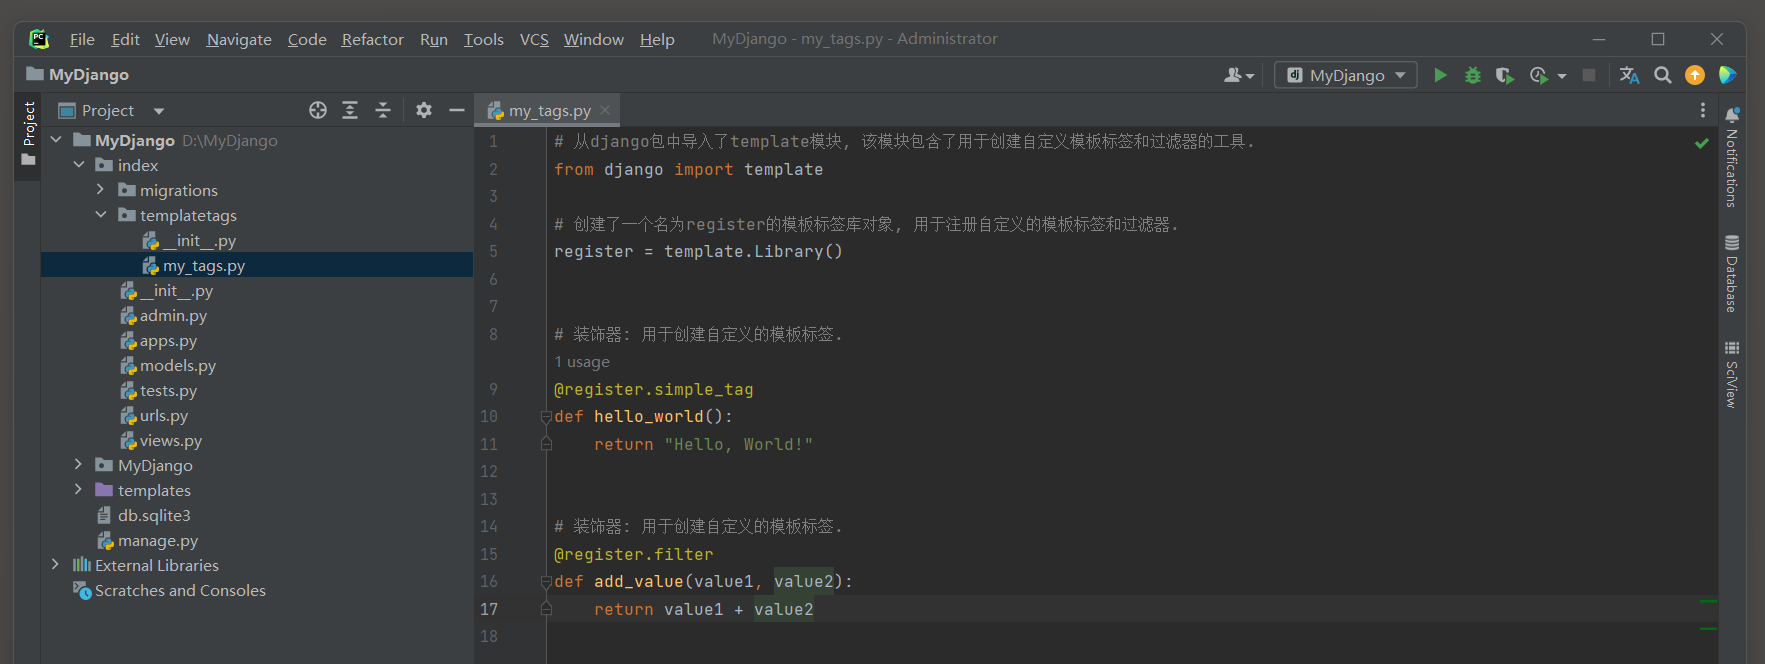Click the PyCharm logo icon
Image resolution: width=1765 pixels, height=664 pixels.
pos(39,39)
